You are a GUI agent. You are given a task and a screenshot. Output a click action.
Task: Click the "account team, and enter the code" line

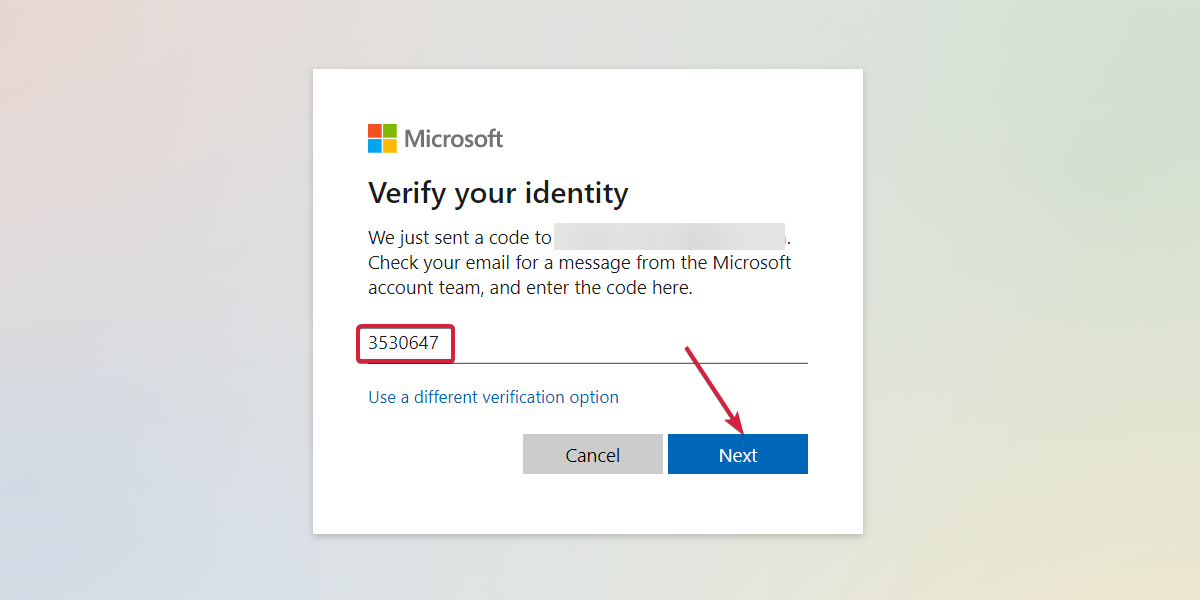click(x=530, y=288)
